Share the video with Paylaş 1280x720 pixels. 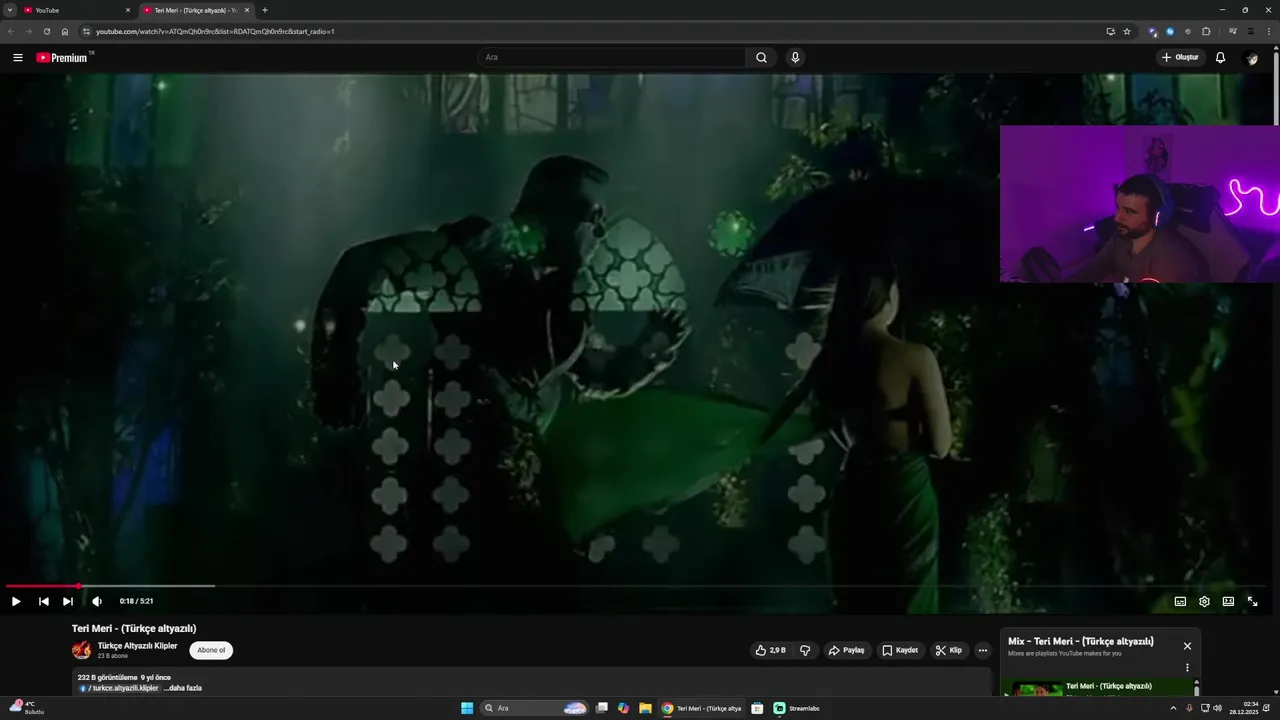click(846, 650)
